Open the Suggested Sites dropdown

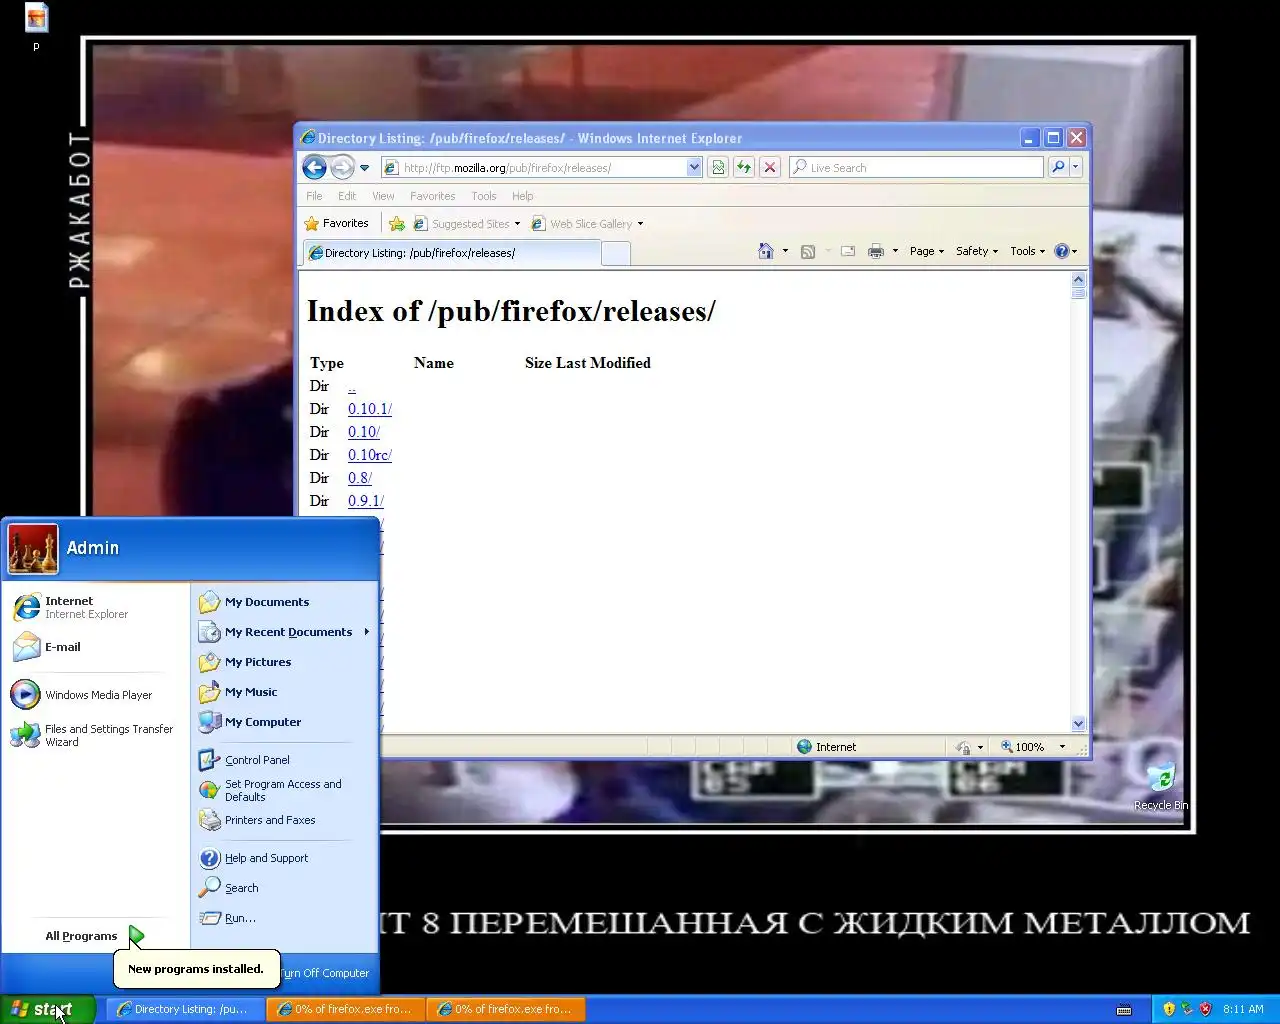[467, 224]
